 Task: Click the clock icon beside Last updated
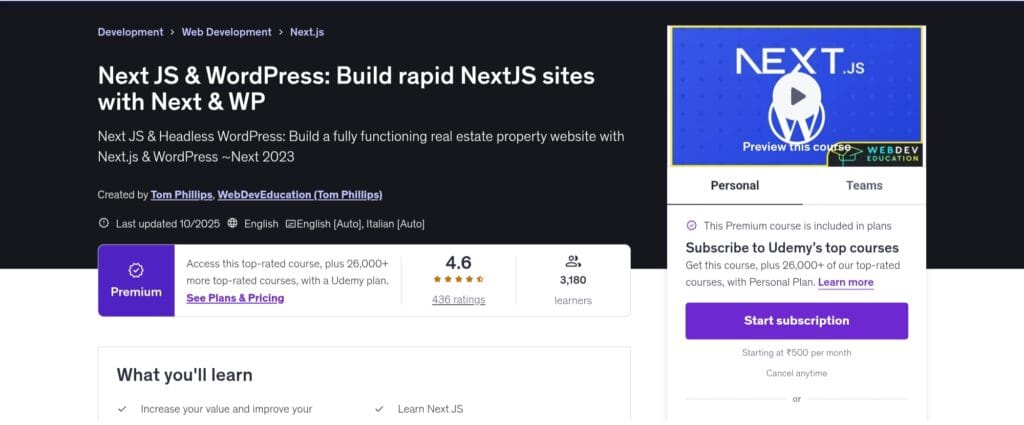(104, 224)
